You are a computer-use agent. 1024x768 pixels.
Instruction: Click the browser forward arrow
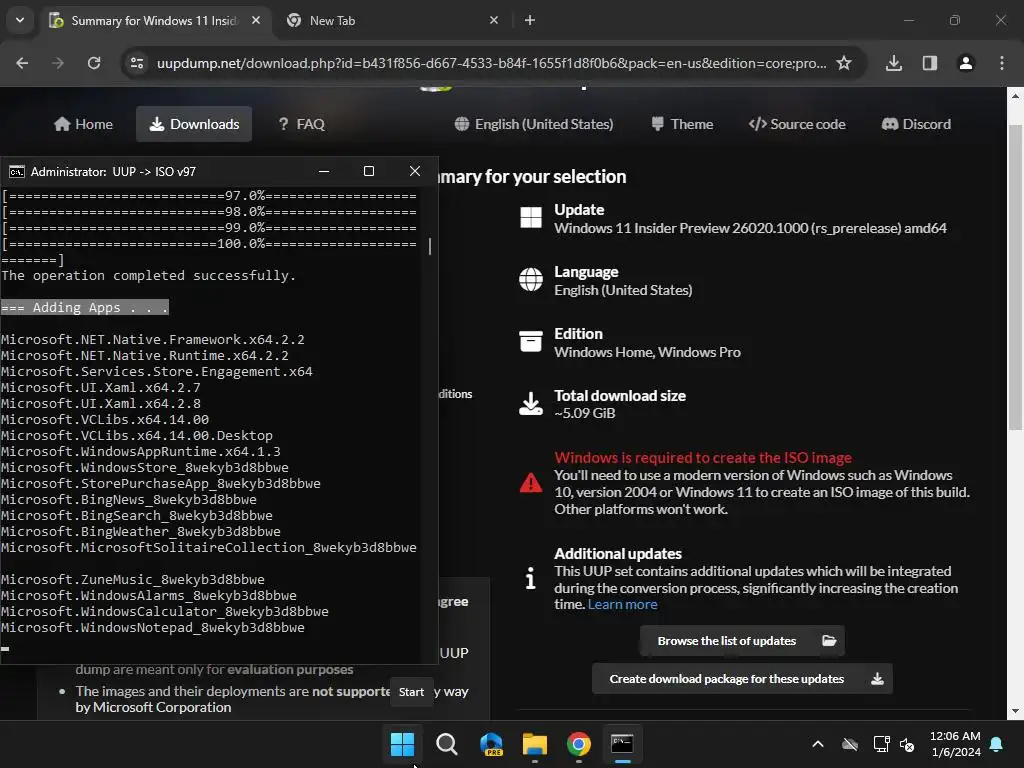(x=58, y=63)
